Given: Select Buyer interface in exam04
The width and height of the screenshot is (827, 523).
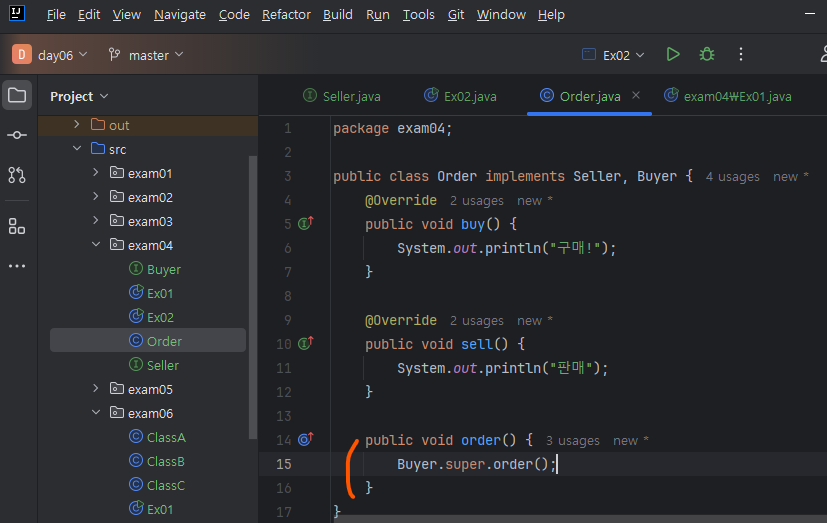Looking at the screenshot, I should (155, 269).
